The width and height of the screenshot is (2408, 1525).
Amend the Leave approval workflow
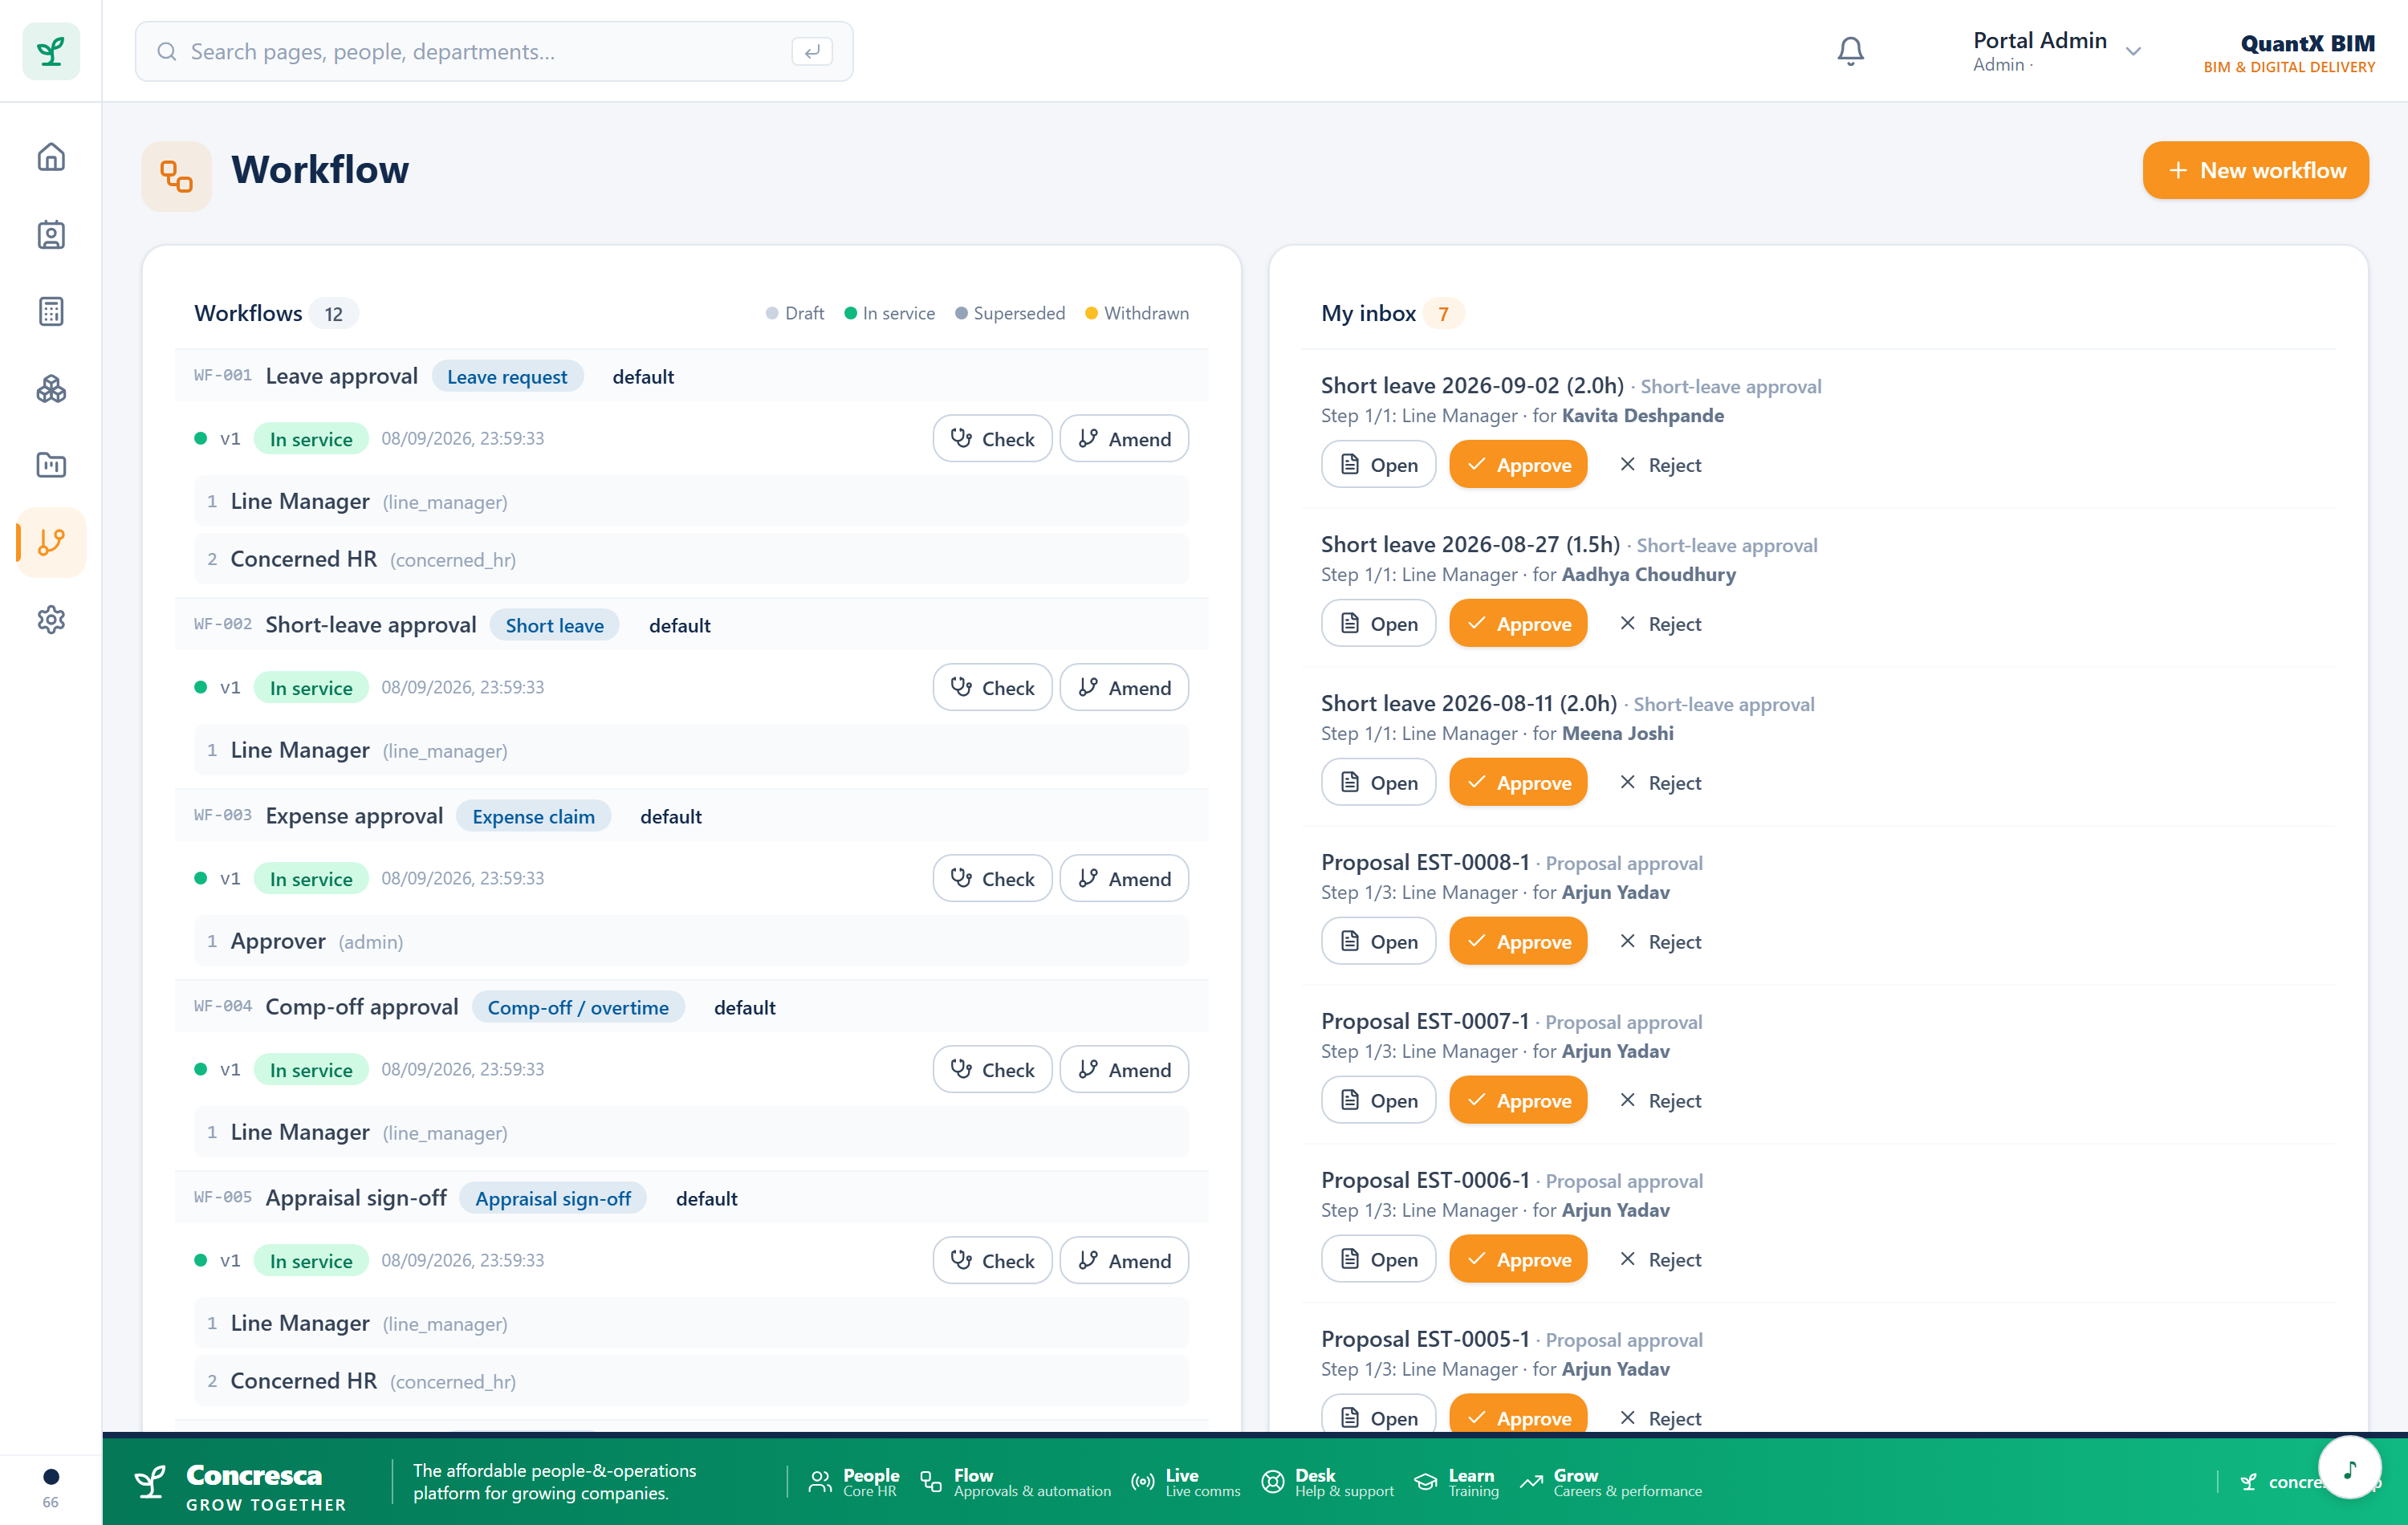[1124, 438]
